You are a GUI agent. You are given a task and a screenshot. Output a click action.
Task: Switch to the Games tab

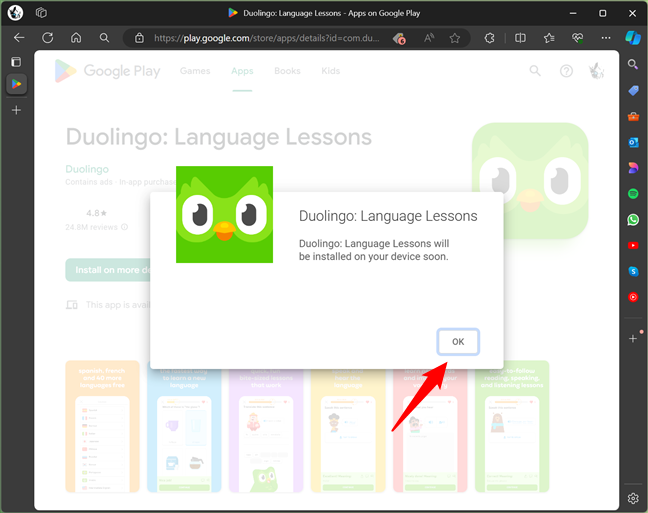pos(195,71)
